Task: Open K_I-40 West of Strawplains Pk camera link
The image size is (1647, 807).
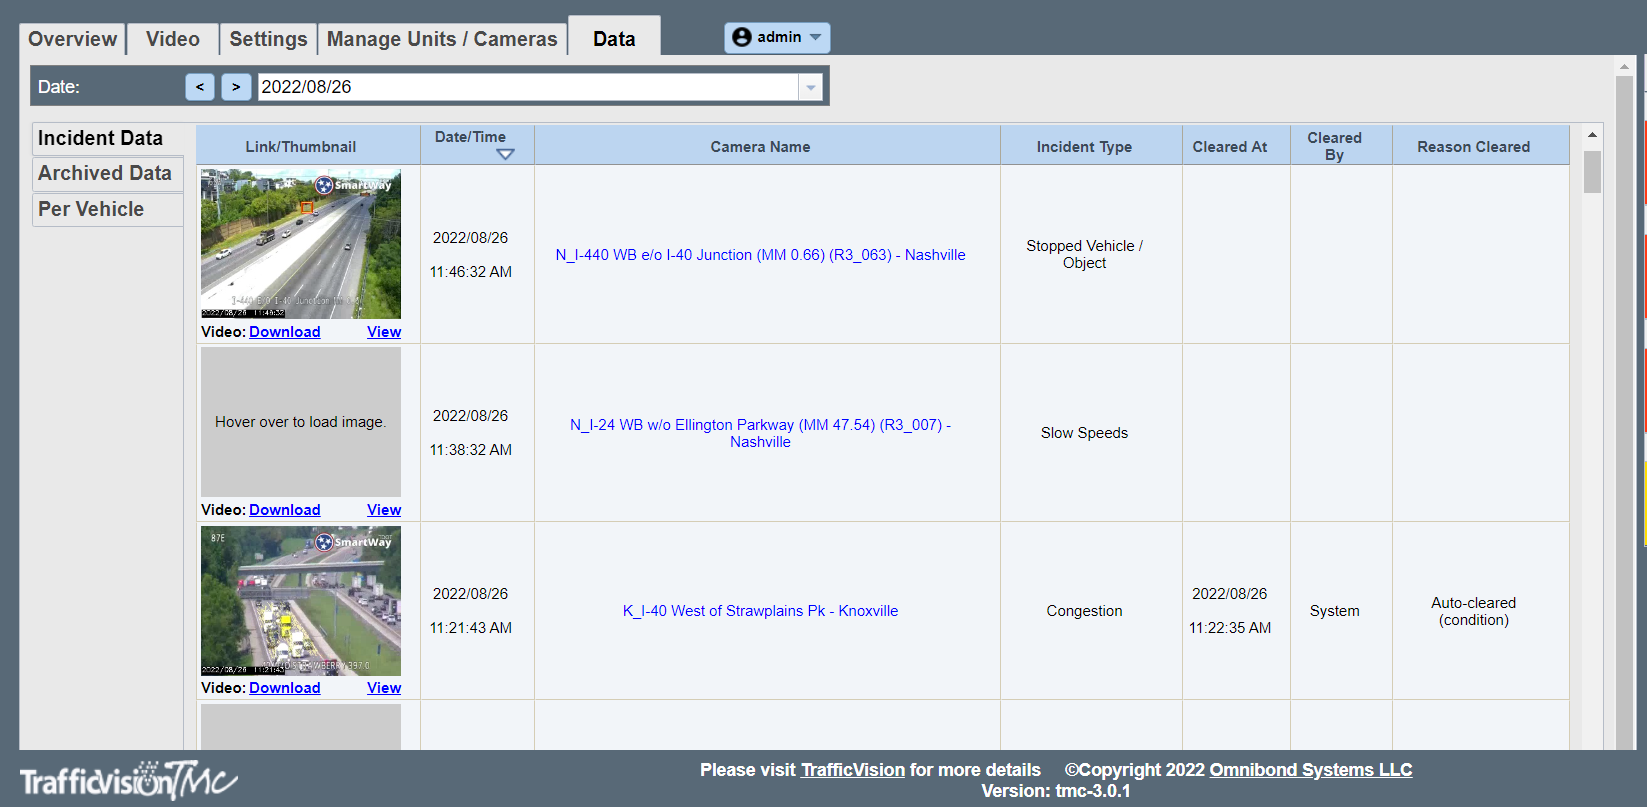Action: click(x=760, y=611)
